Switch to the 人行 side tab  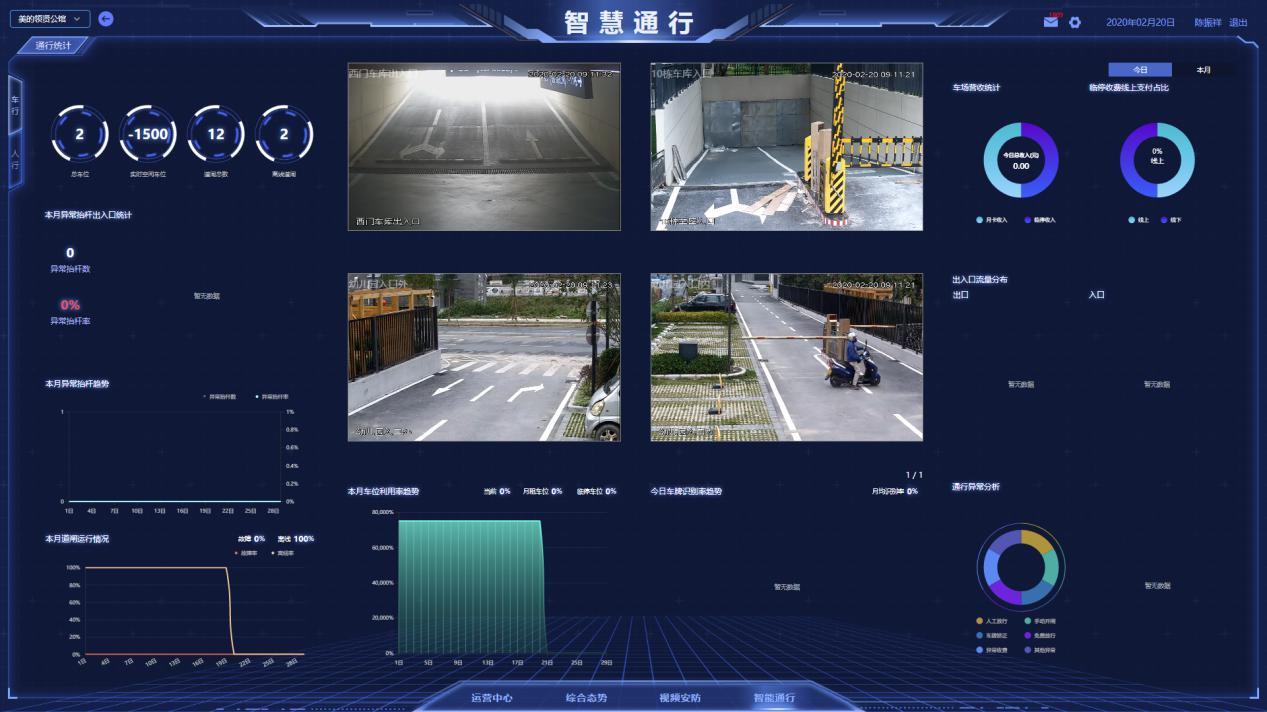click(x=15, y=160)
